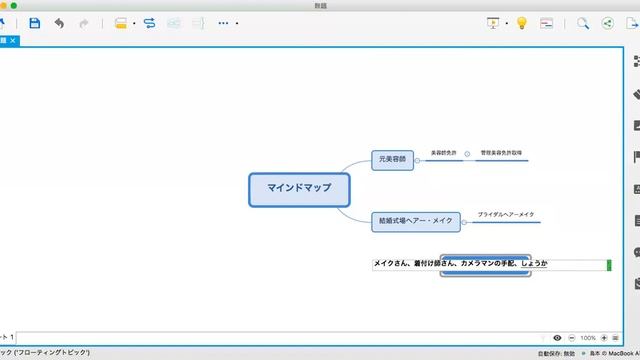
Task: Open the Gantt chart view
Action: coord(546,23)
